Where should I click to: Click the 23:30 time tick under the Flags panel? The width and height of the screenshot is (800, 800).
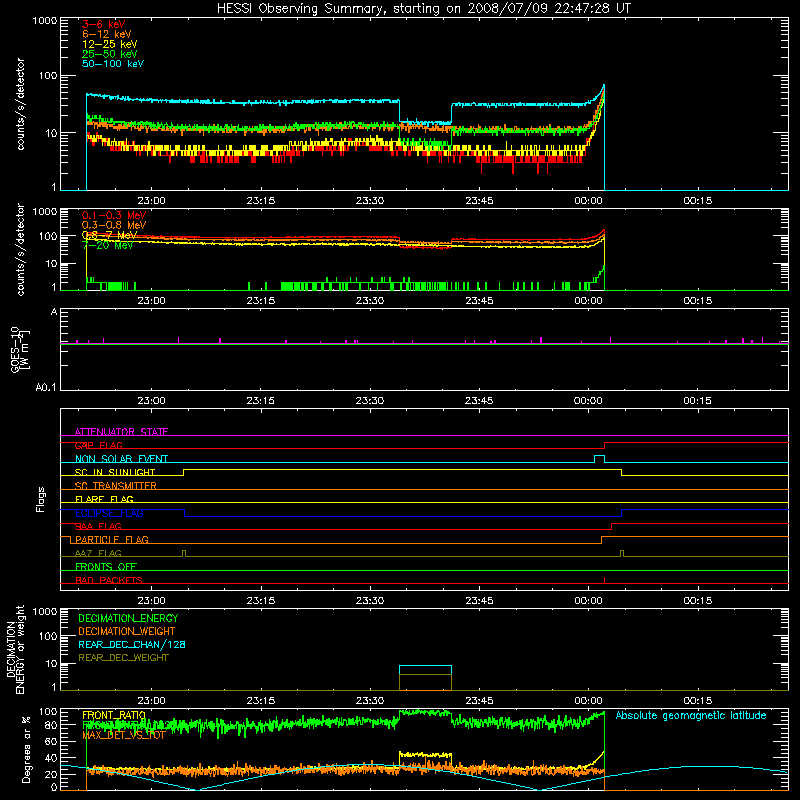[369, 601]
